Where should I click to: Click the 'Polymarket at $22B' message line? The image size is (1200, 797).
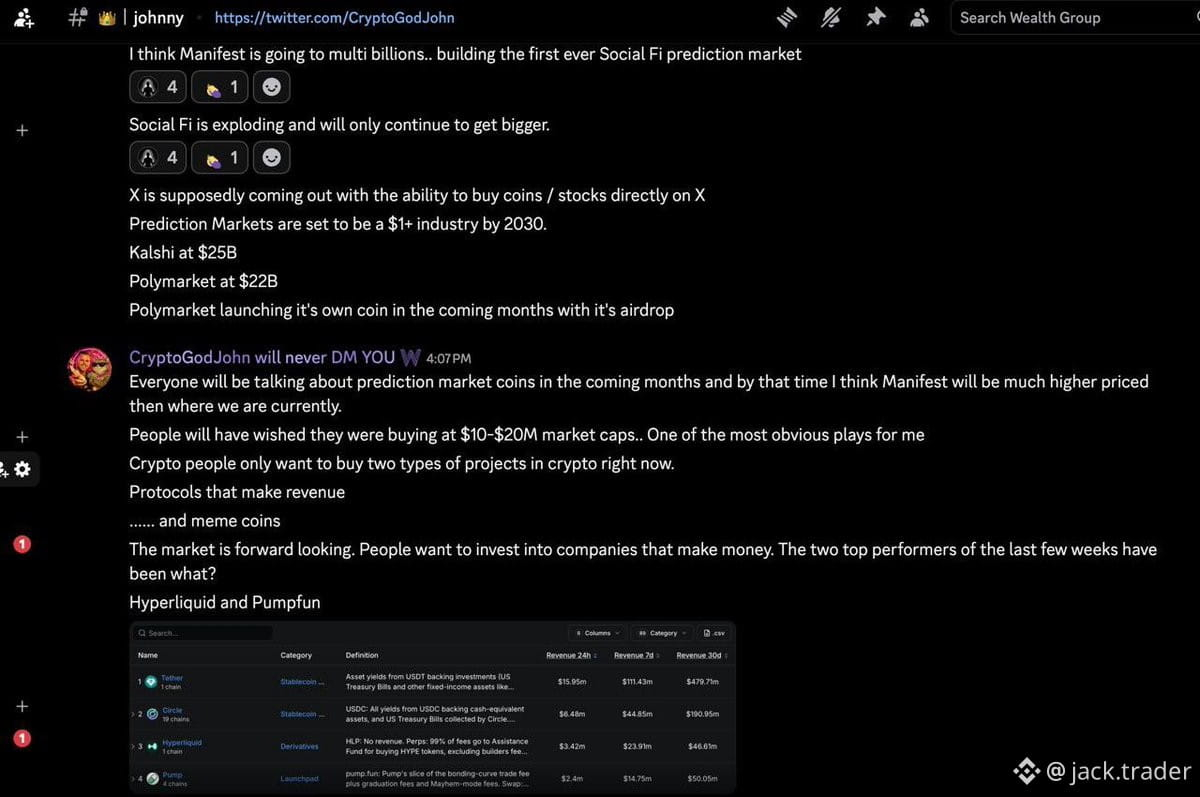coord(203,281)
